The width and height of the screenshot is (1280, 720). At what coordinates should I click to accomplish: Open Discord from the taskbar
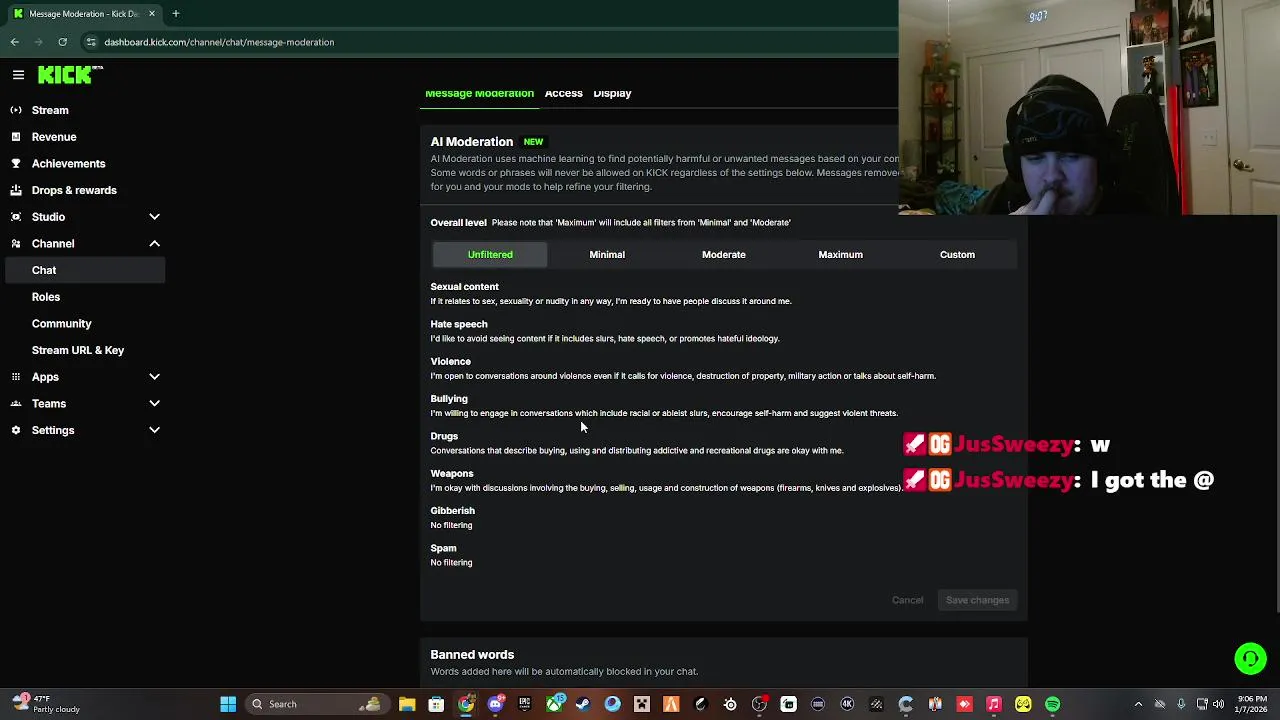495,704
